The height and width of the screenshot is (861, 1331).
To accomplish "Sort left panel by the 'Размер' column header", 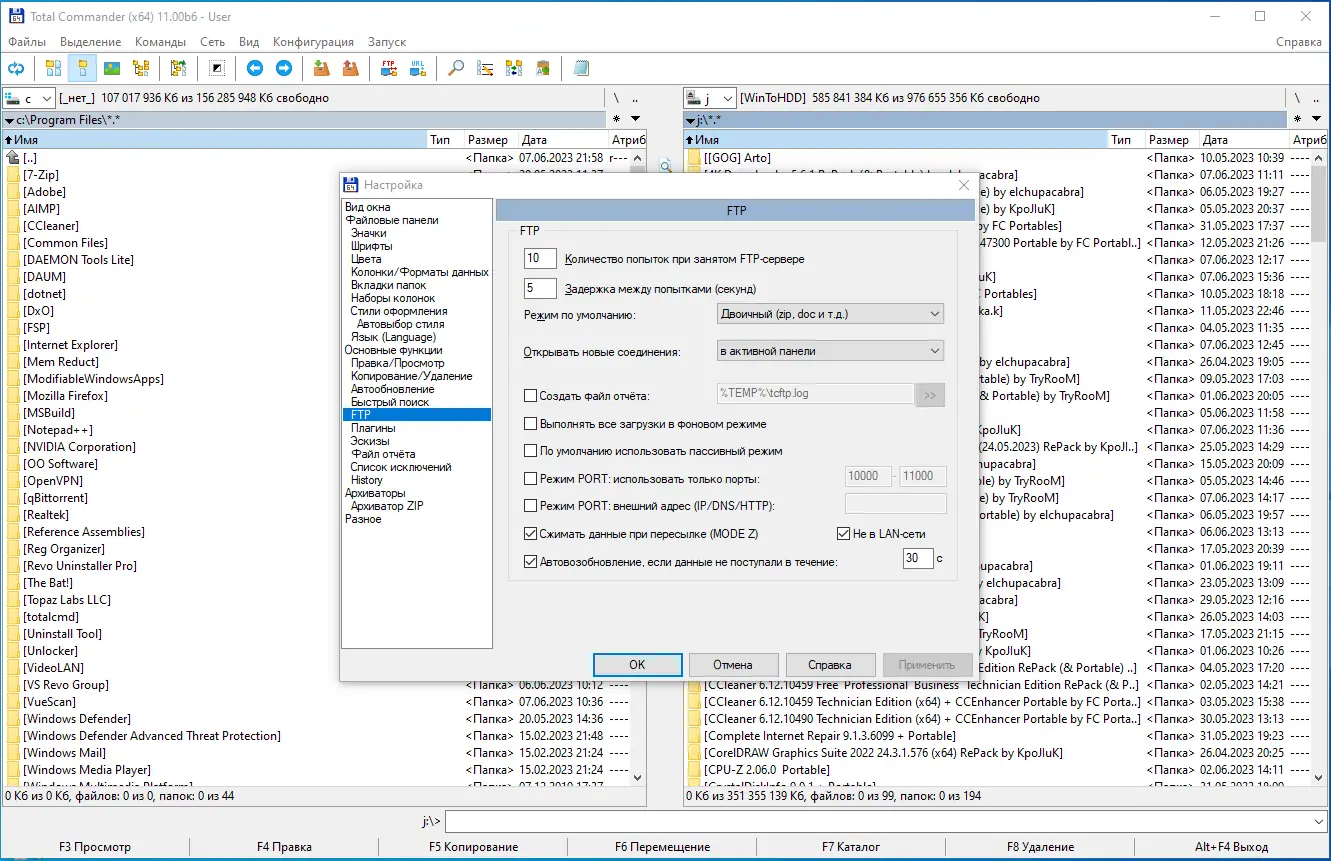I will click(x=487, y=140).
